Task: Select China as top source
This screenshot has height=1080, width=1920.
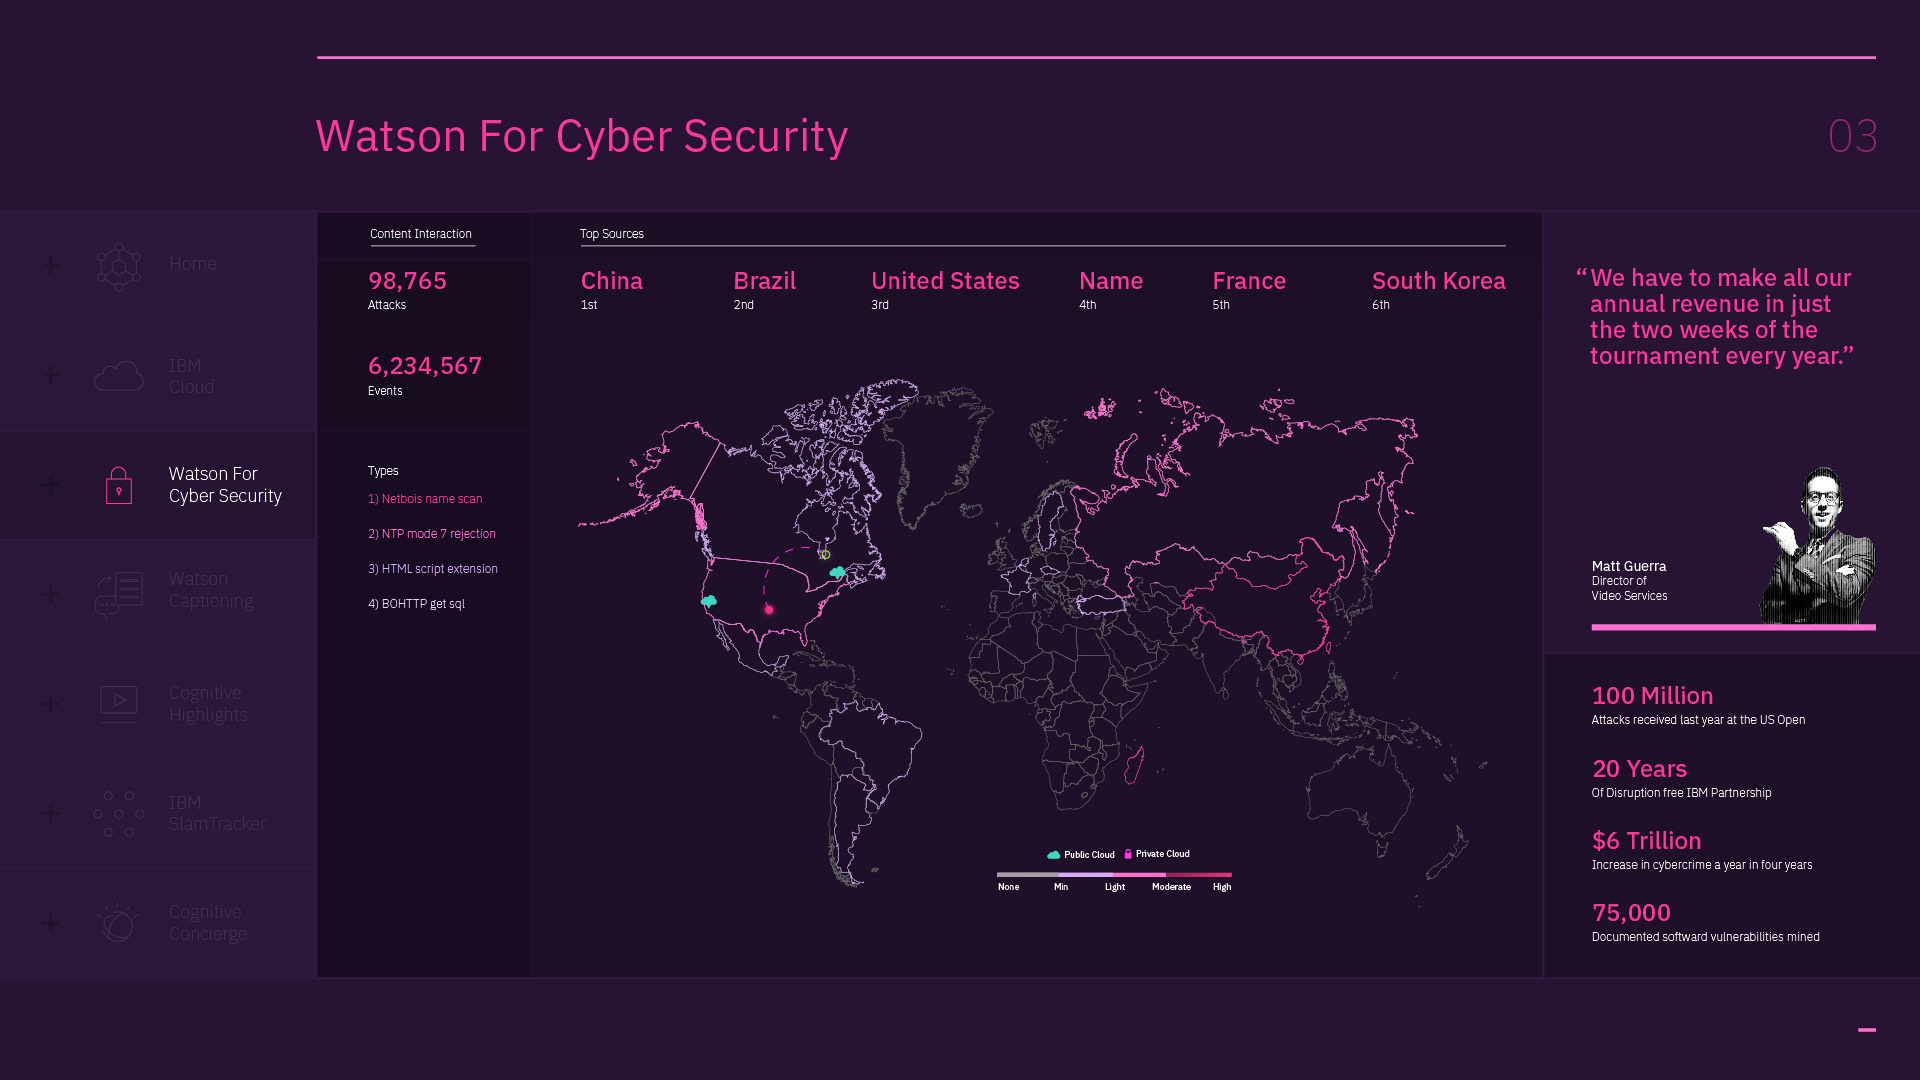Action: coord(612,282)
